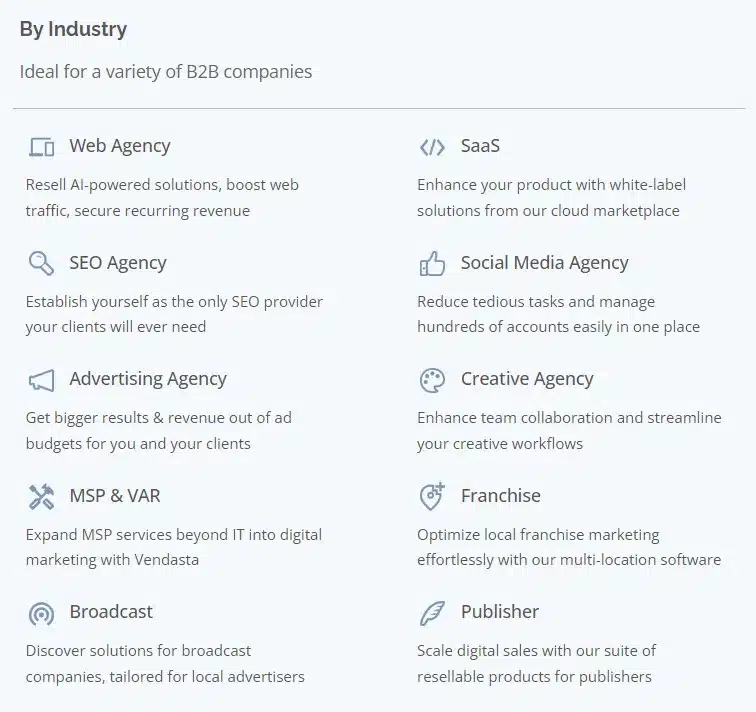Screen dimensions: 756x712
Task: Click the Publisher feather icon
Action: 432,612
